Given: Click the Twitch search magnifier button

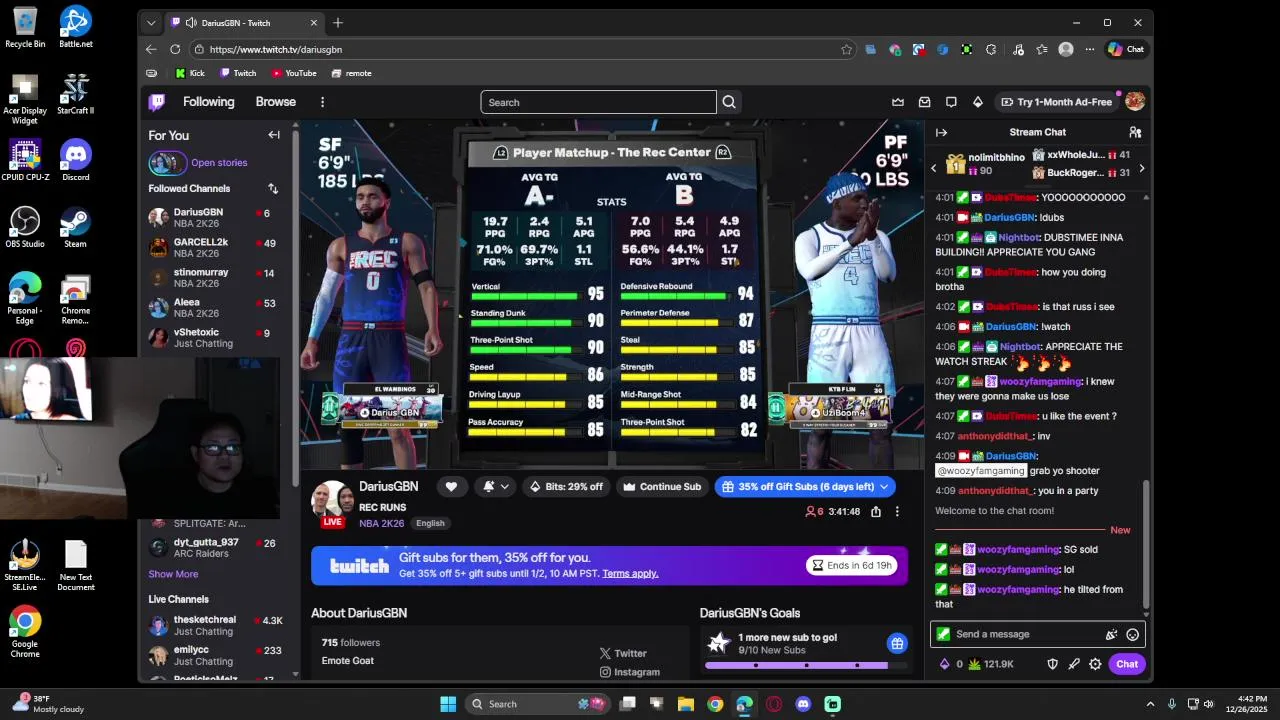Looking at the screenshot, I should click(x=729, y=102).
